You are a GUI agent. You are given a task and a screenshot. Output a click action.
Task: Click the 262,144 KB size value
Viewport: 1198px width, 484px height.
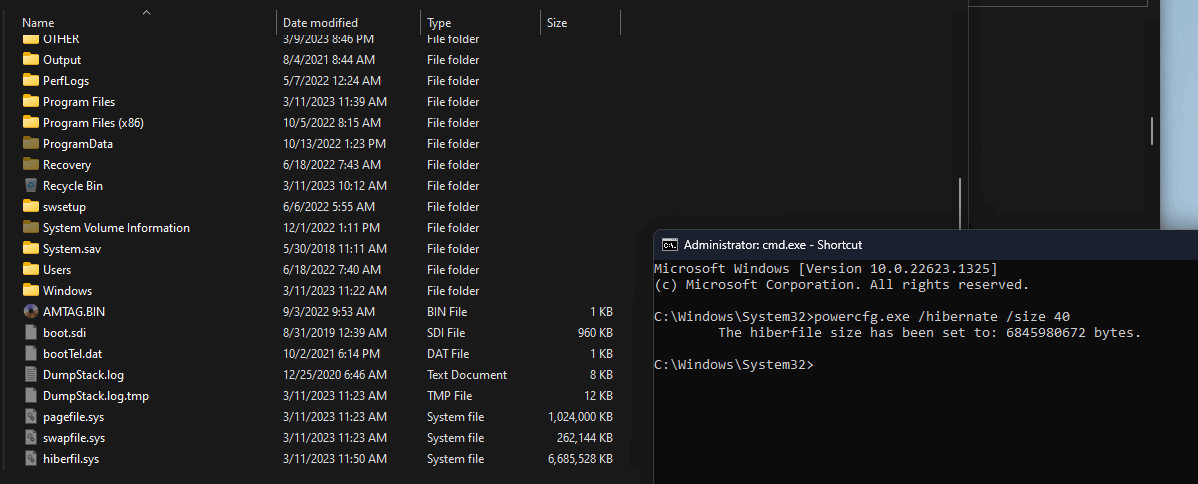tap(585, 438)
